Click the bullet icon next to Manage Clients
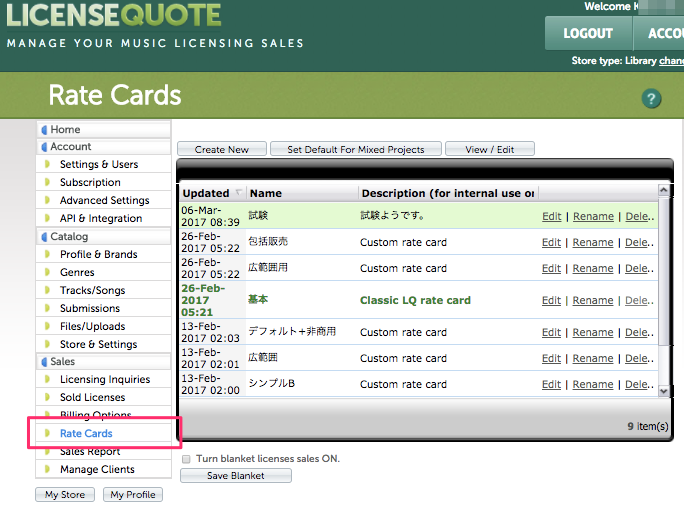The width and height of the screenshot is (684, 512). (46, 470)
